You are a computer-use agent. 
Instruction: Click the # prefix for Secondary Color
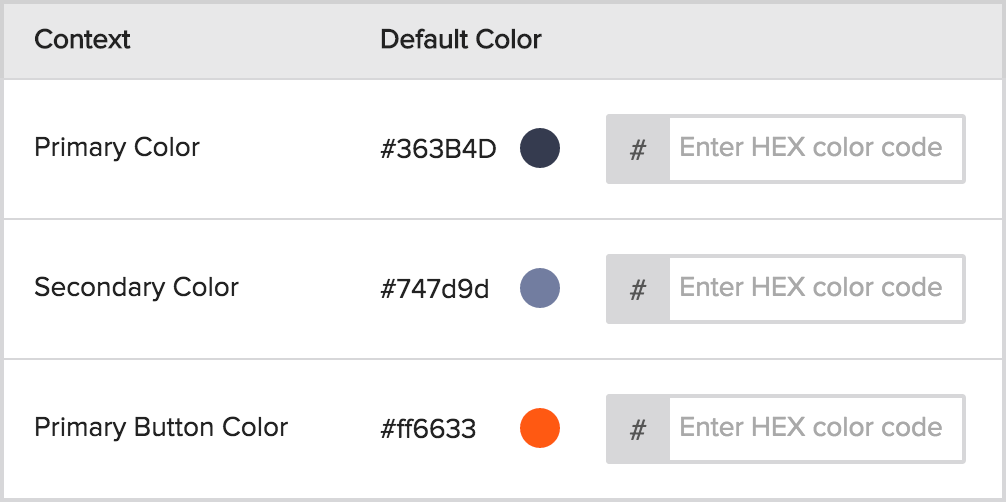638,289
